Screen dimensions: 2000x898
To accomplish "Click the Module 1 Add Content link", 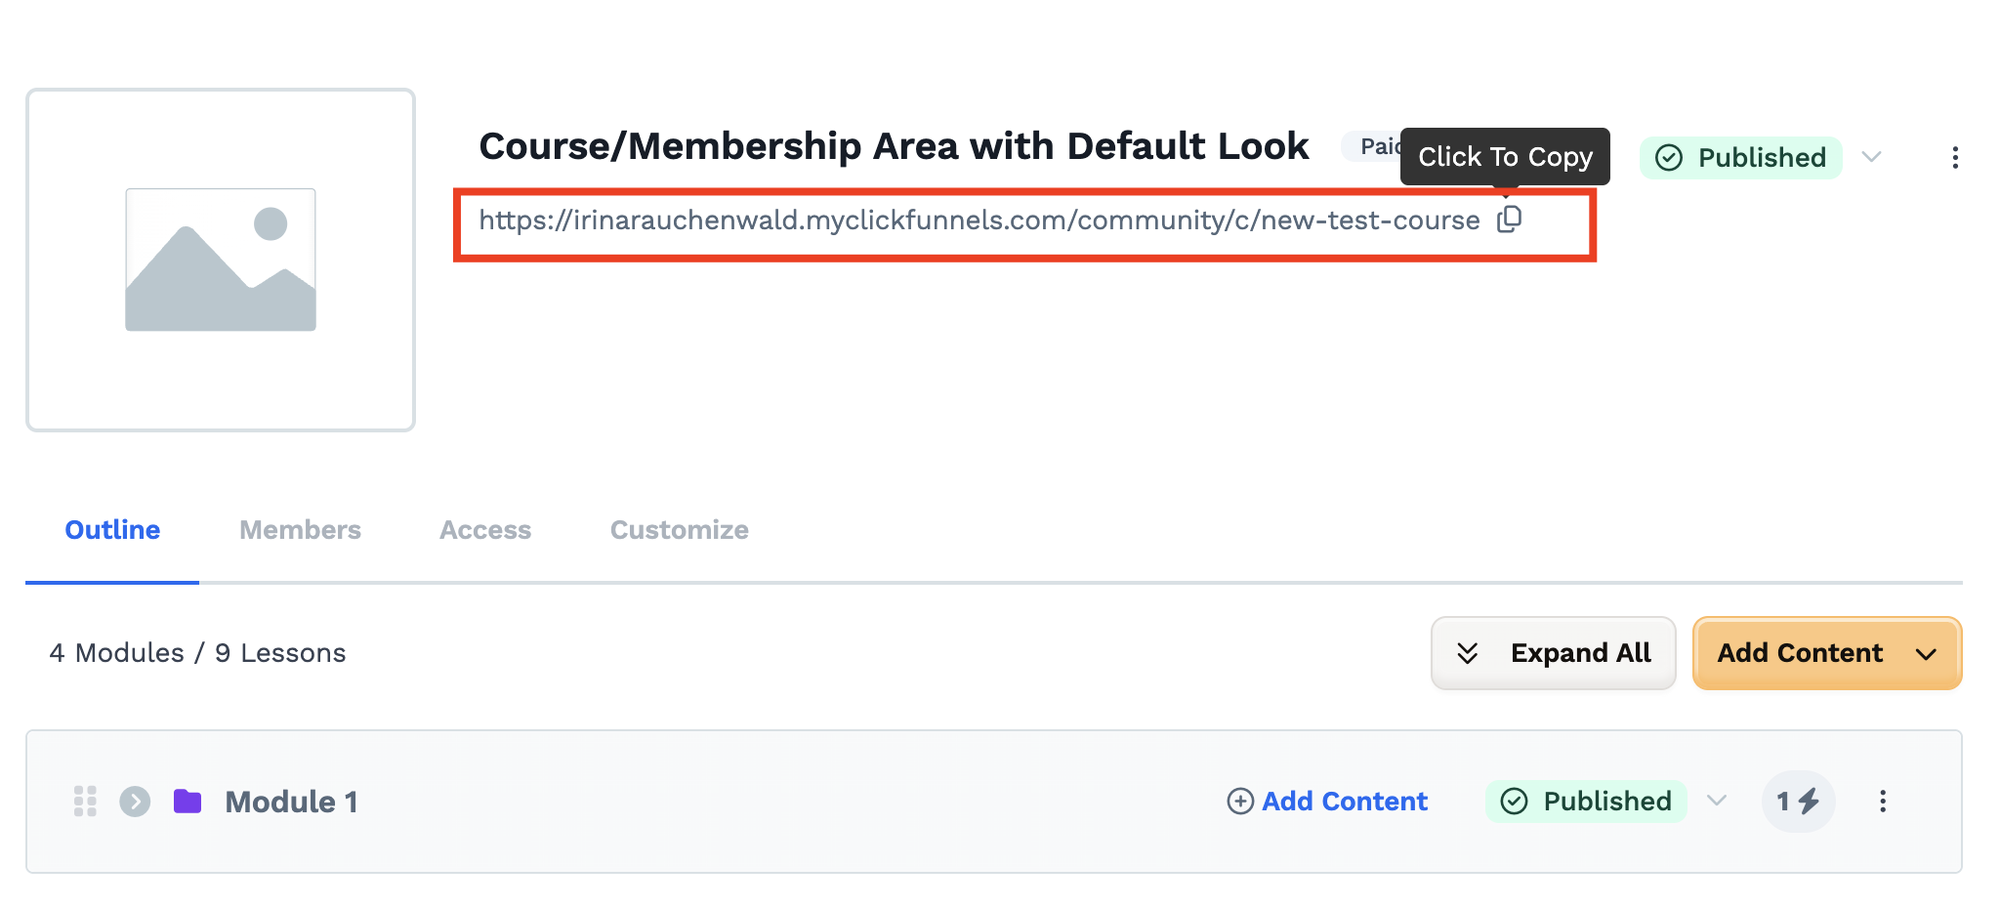I will 1327,801.
